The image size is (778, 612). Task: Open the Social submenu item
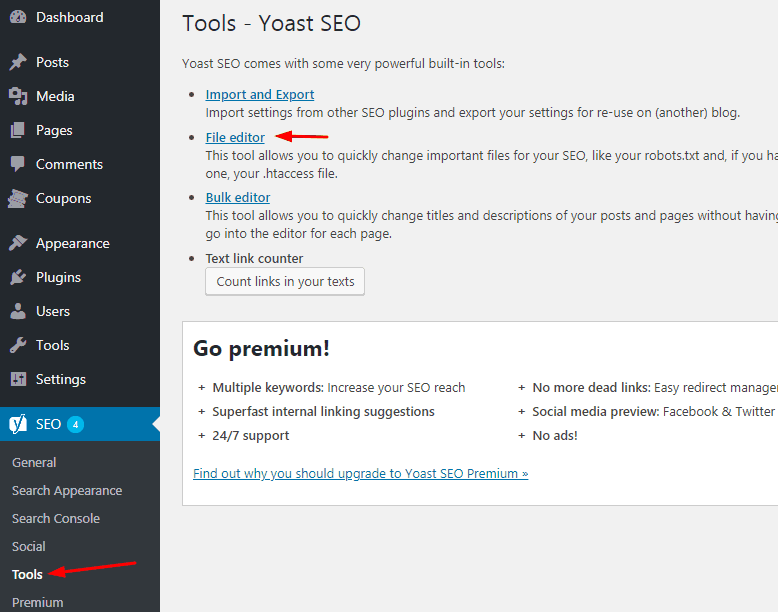click(28, 546)
